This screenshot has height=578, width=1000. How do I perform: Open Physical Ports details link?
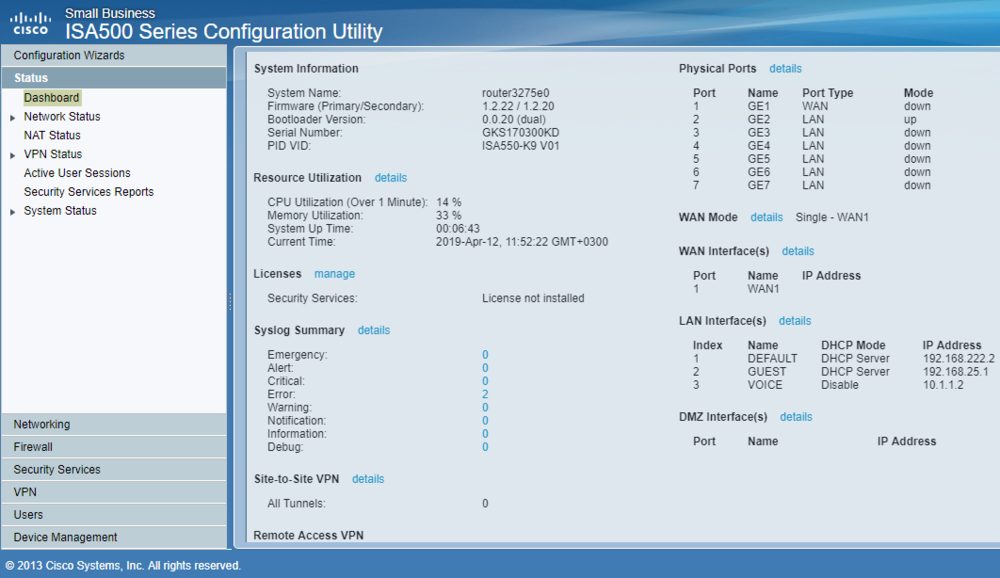pyautogui.click(x=785, y=69)
